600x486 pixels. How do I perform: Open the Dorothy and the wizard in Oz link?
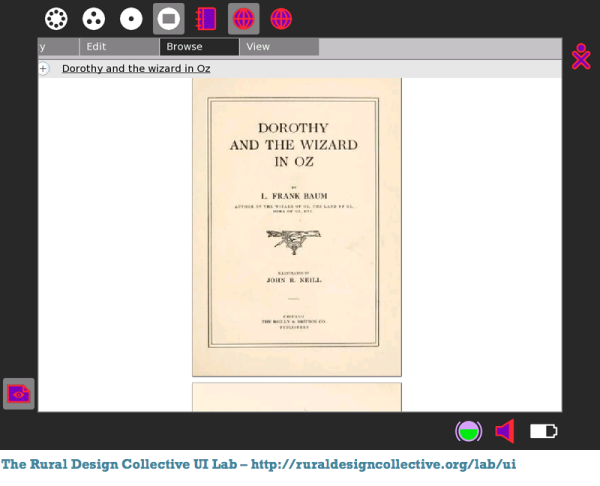(x=136, y=69)
